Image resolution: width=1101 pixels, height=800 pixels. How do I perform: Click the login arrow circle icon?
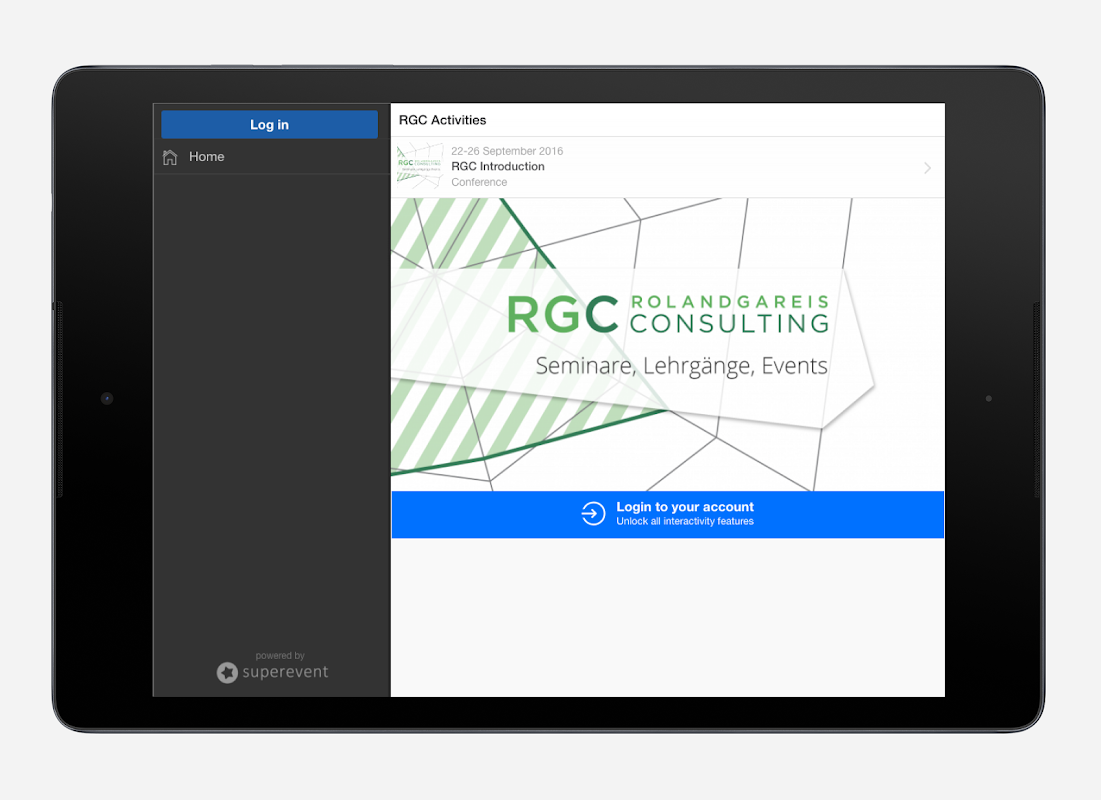click(593, 513)
